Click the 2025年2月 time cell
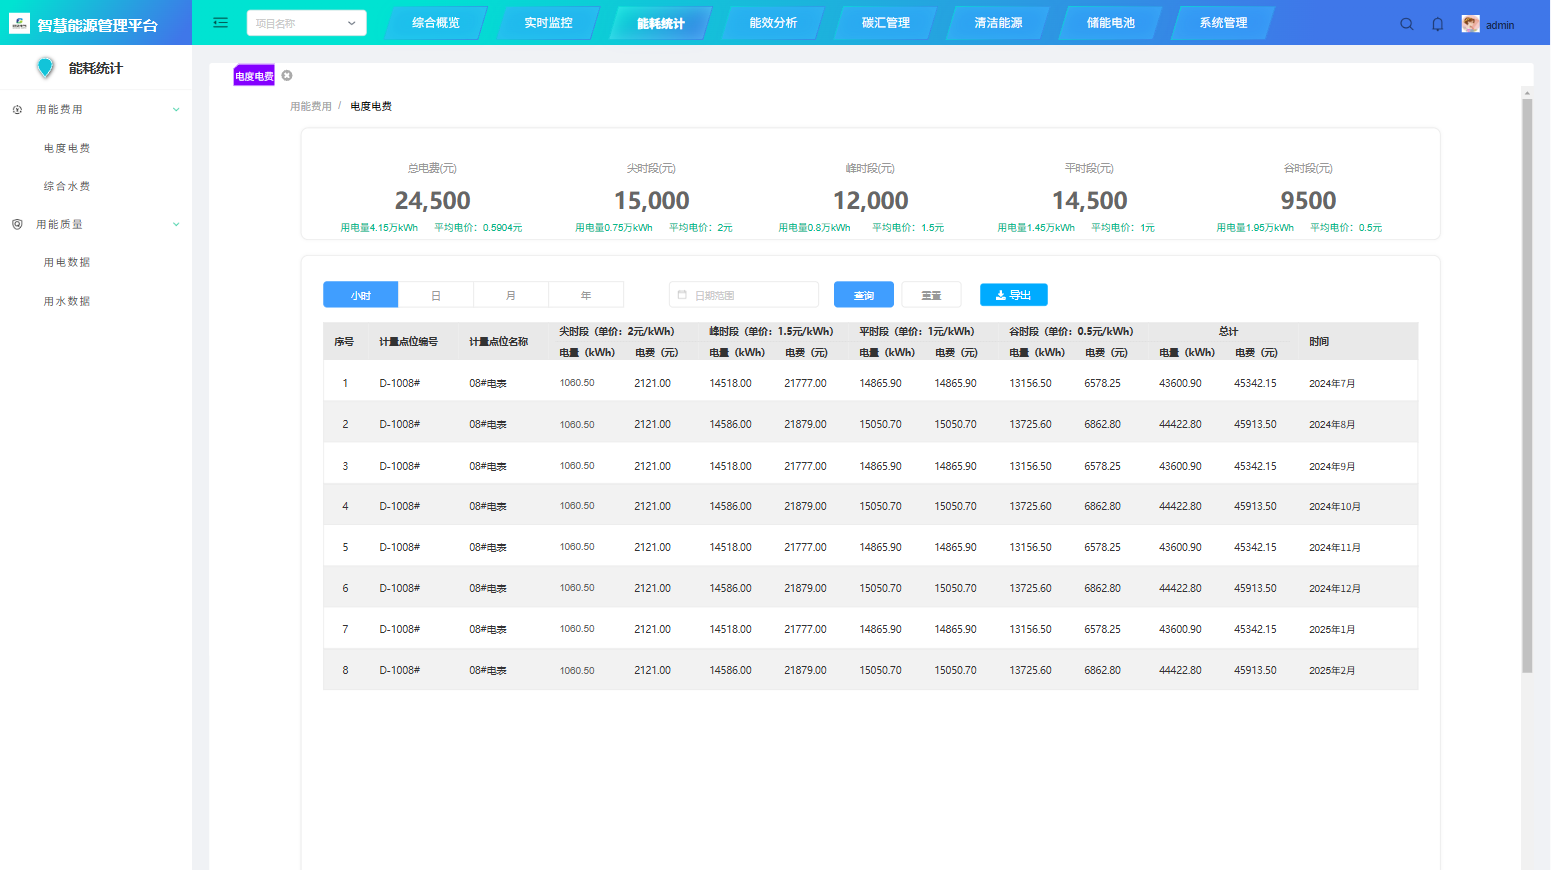The image size is (1551, 870). click(1332, 671)
